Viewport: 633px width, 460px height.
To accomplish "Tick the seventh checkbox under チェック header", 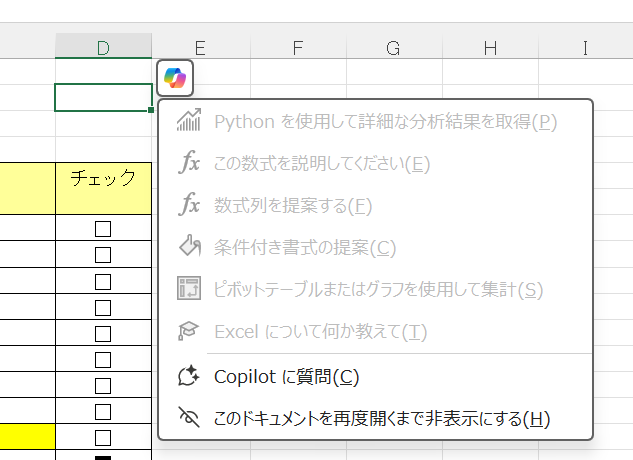I will point(103,386).
